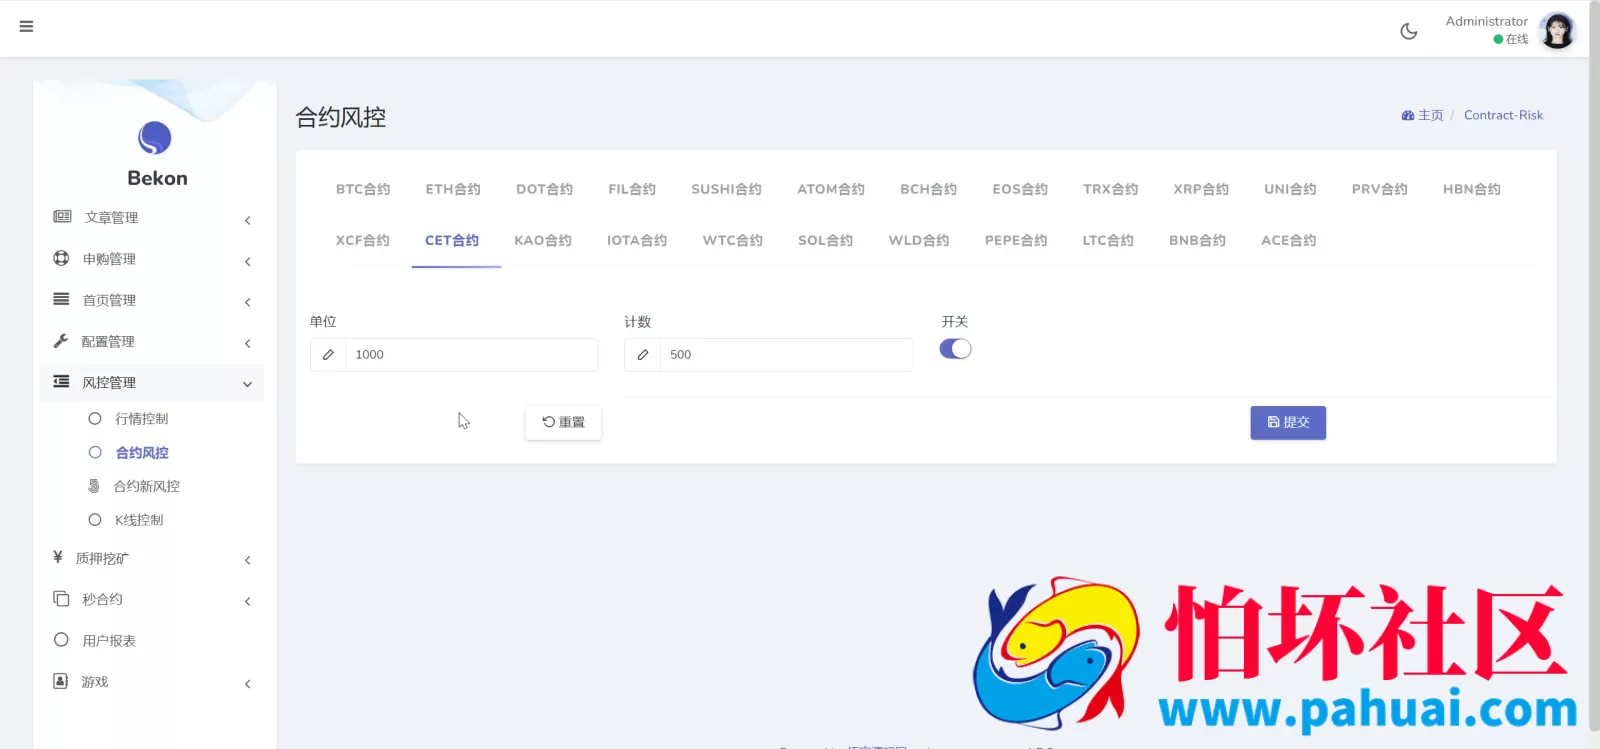
Task: Switch to the ETH合约 tab
Action: pos(453,189)
